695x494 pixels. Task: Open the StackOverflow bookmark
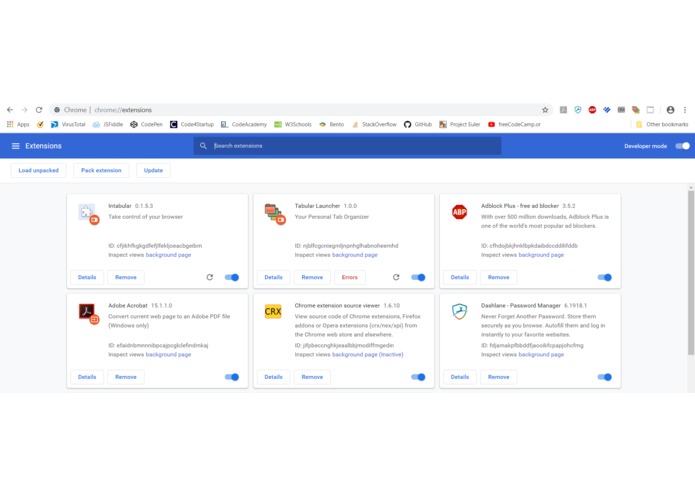pos(374,124)
